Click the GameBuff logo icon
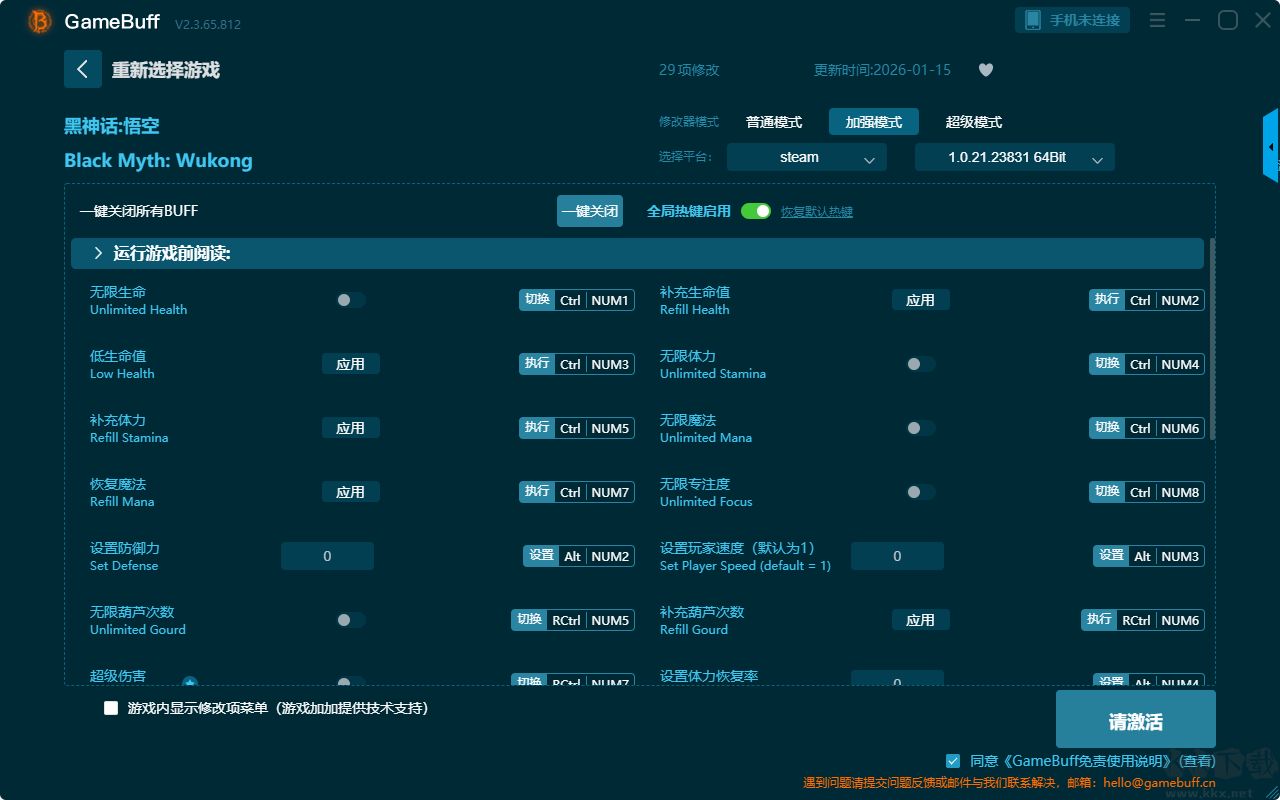 click(40, 21)
